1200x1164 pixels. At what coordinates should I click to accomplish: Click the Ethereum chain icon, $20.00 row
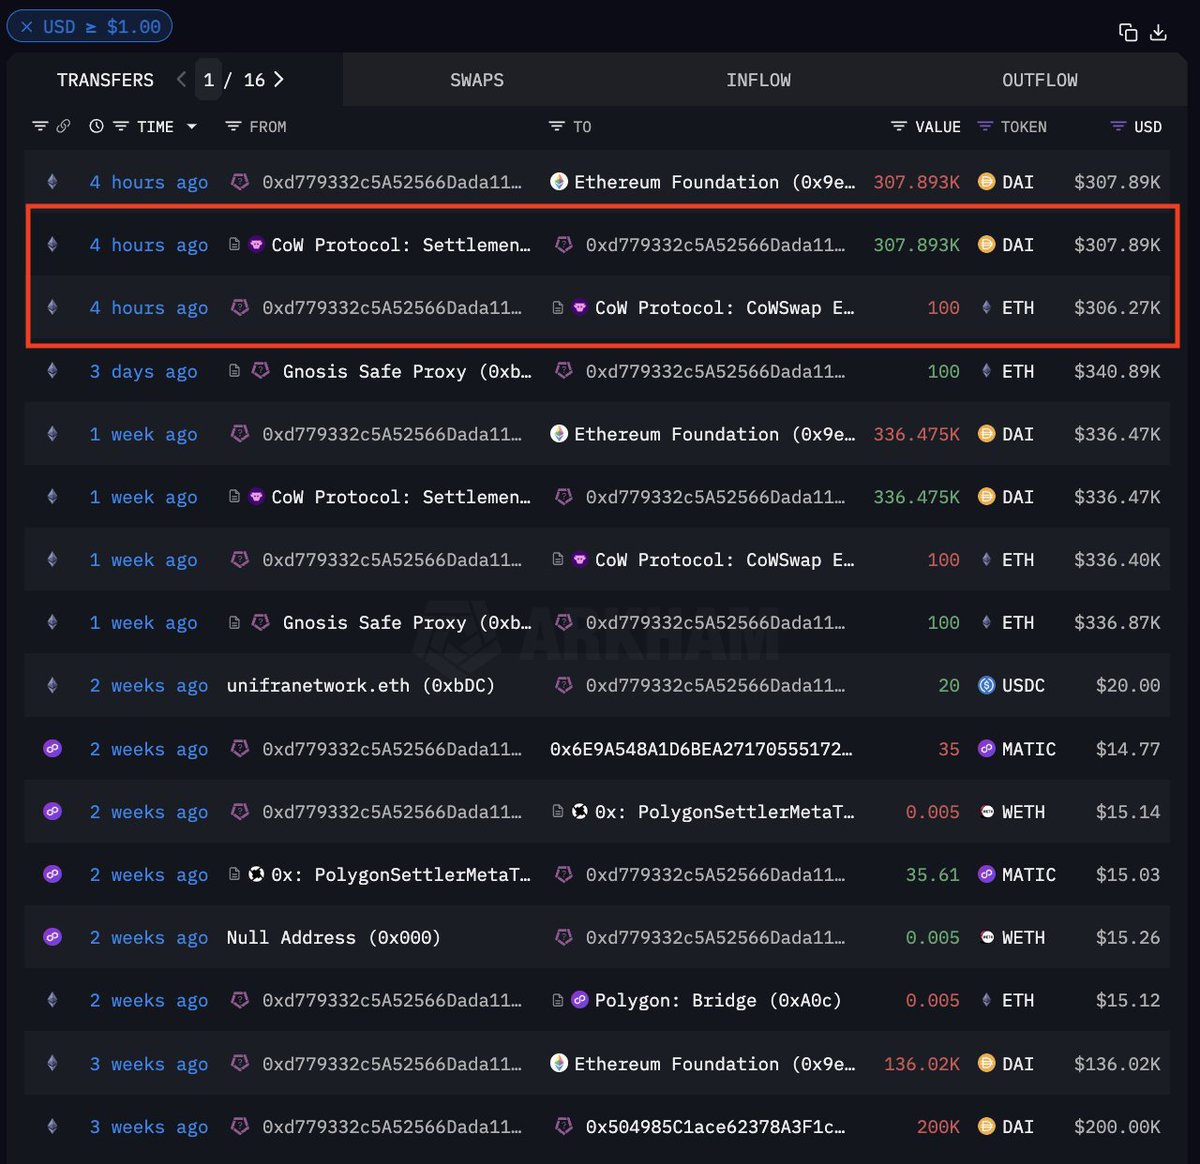pos(53,685)
